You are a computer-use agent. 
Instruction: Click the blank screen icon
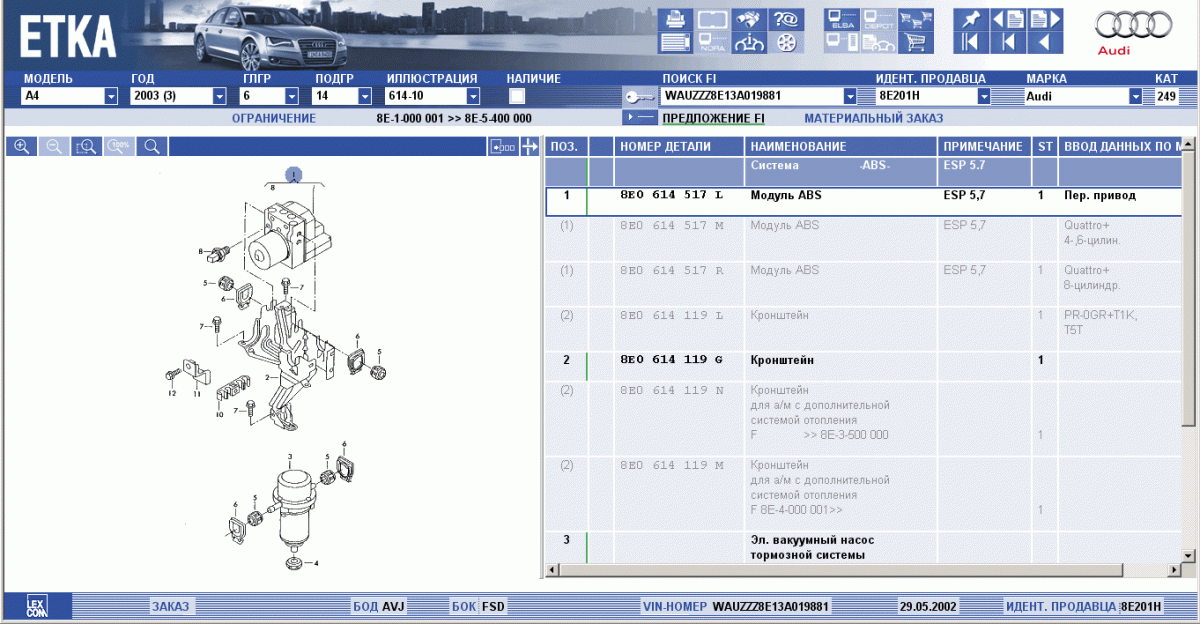(x=712, y=19)
